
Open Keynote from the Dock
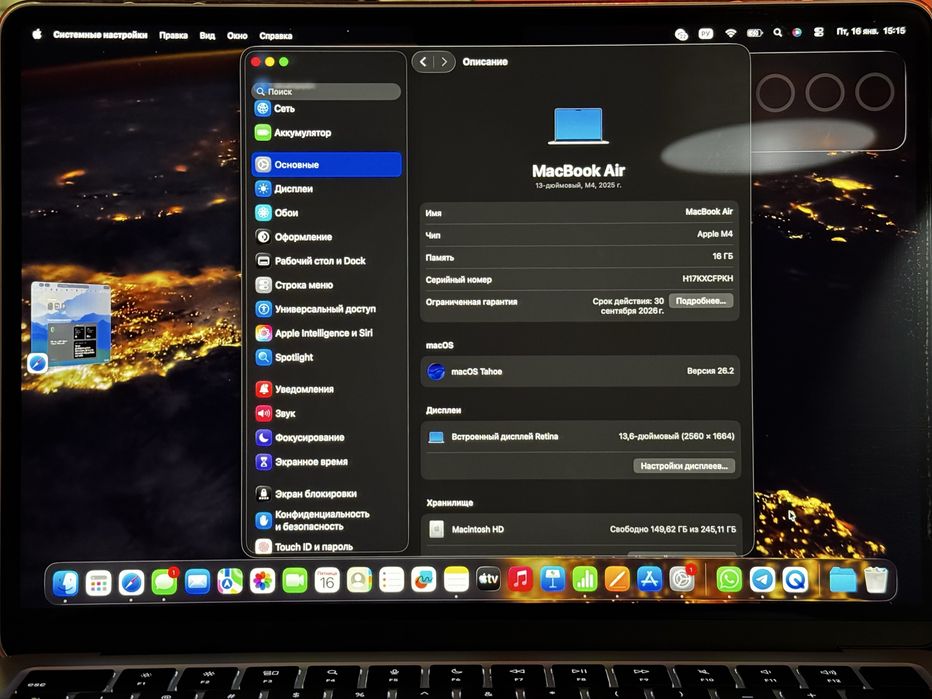tap(552, 579)
